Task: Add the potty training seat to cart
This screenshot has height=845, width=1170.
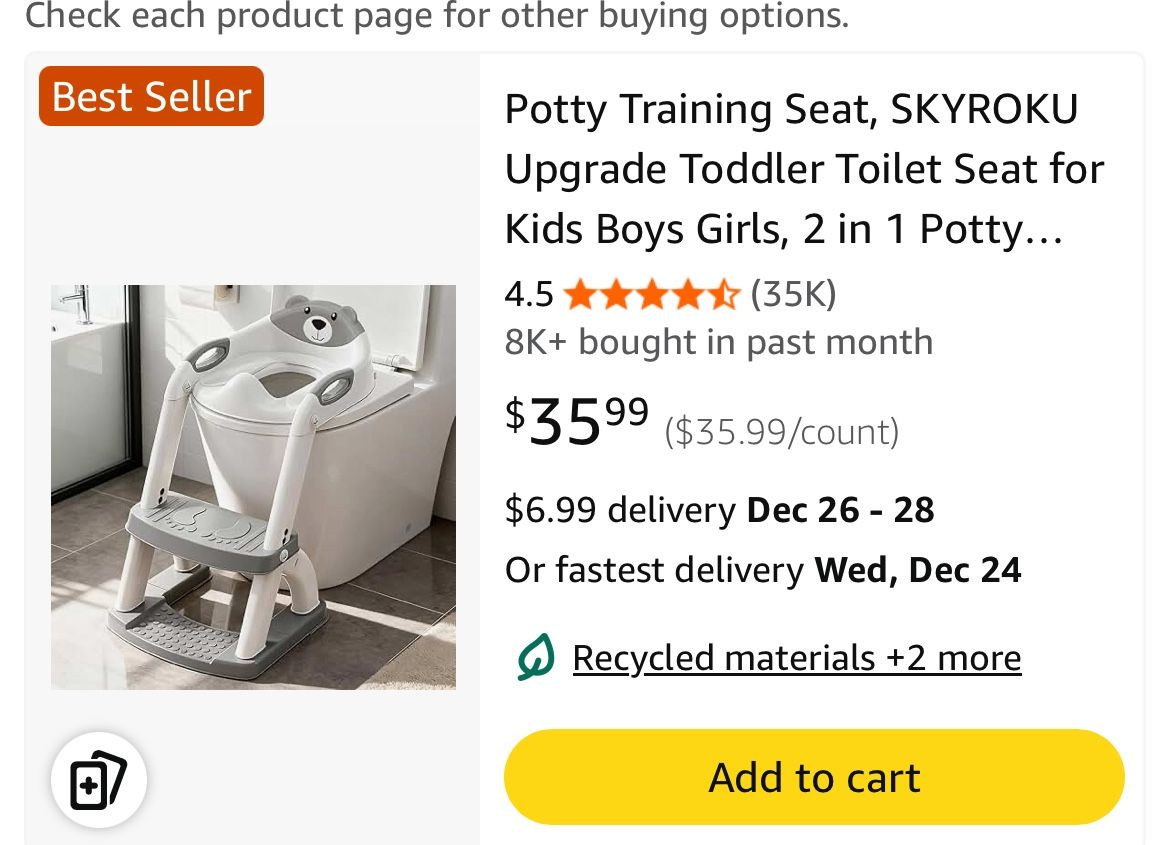Action: (814, 777)
